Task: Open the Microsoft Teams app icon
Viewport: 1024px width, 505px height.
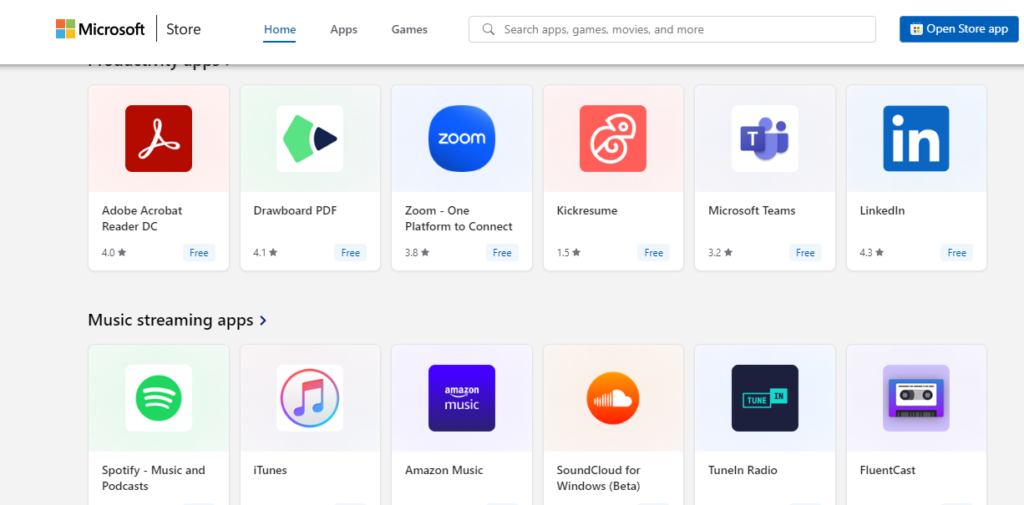Action: point(765,138)
